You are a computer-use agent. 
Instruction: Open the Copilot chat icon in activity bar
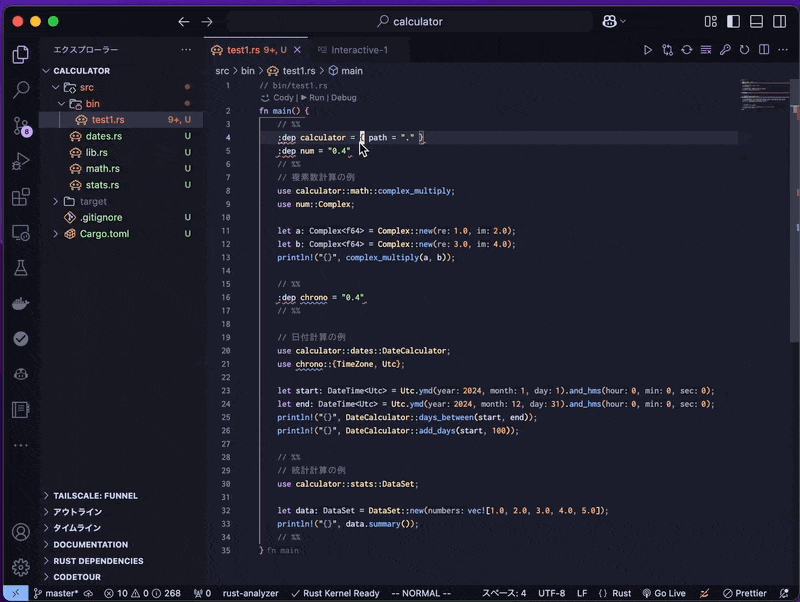pos(20,374)
